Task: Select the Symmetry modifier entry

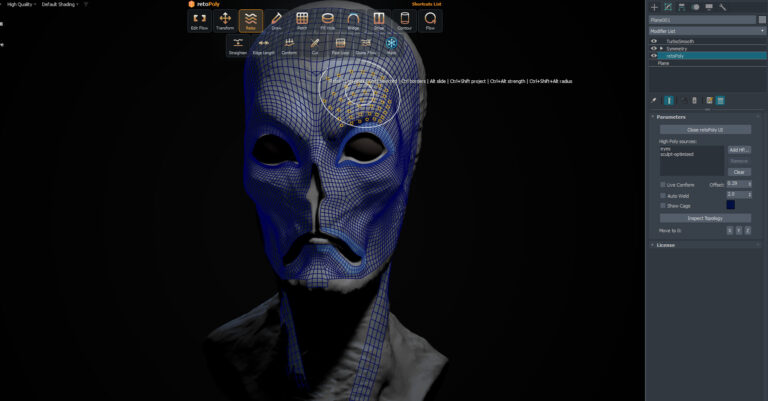Action: click(x=676, y=48)
